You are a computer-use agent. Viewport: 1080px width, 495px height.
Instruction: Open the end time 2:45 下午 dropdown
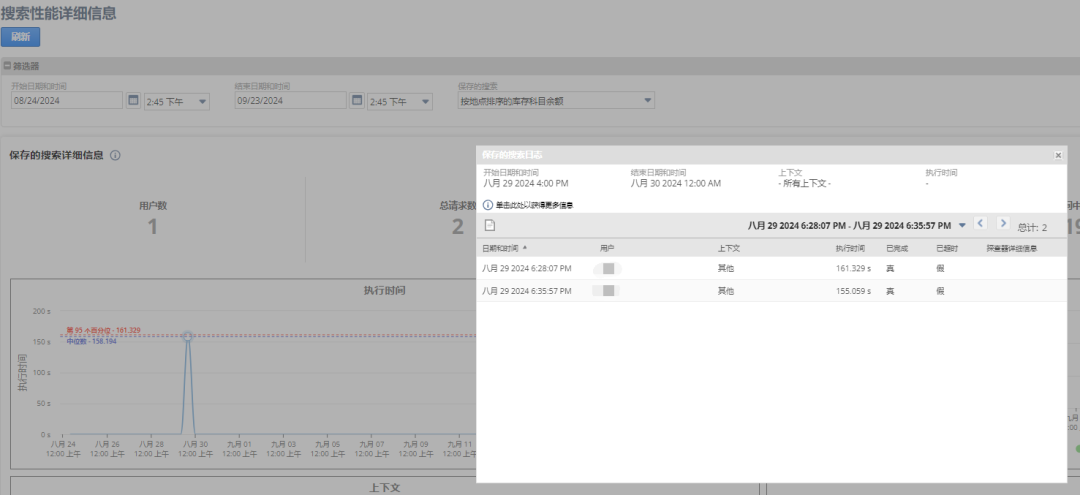coord(399,102)
